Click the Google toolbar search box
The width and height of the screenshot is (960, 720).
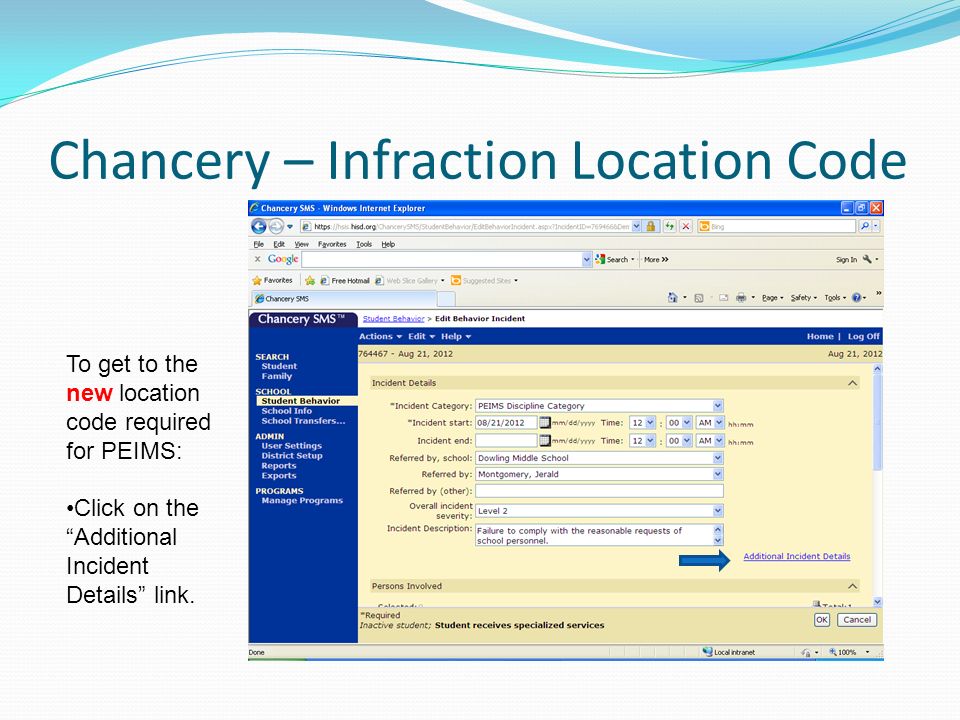tap(442, 260)
